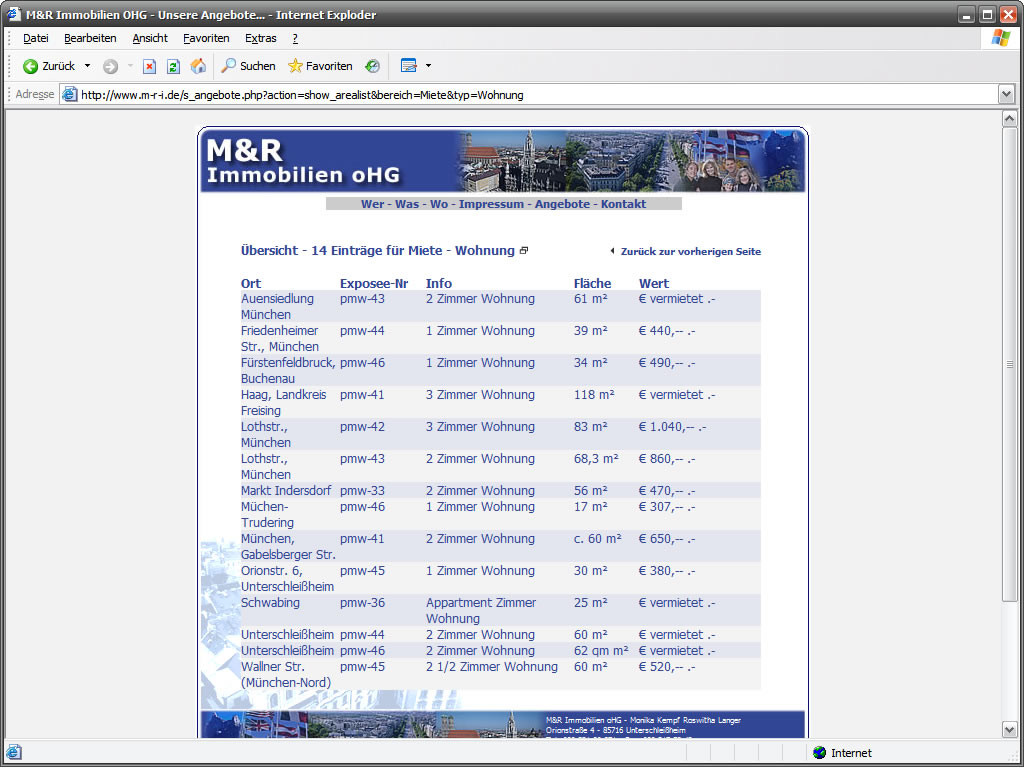This screenshot has width=1024, height=768.
Task: Open the Suchen search tool
Action: click(x=248, y=66)
